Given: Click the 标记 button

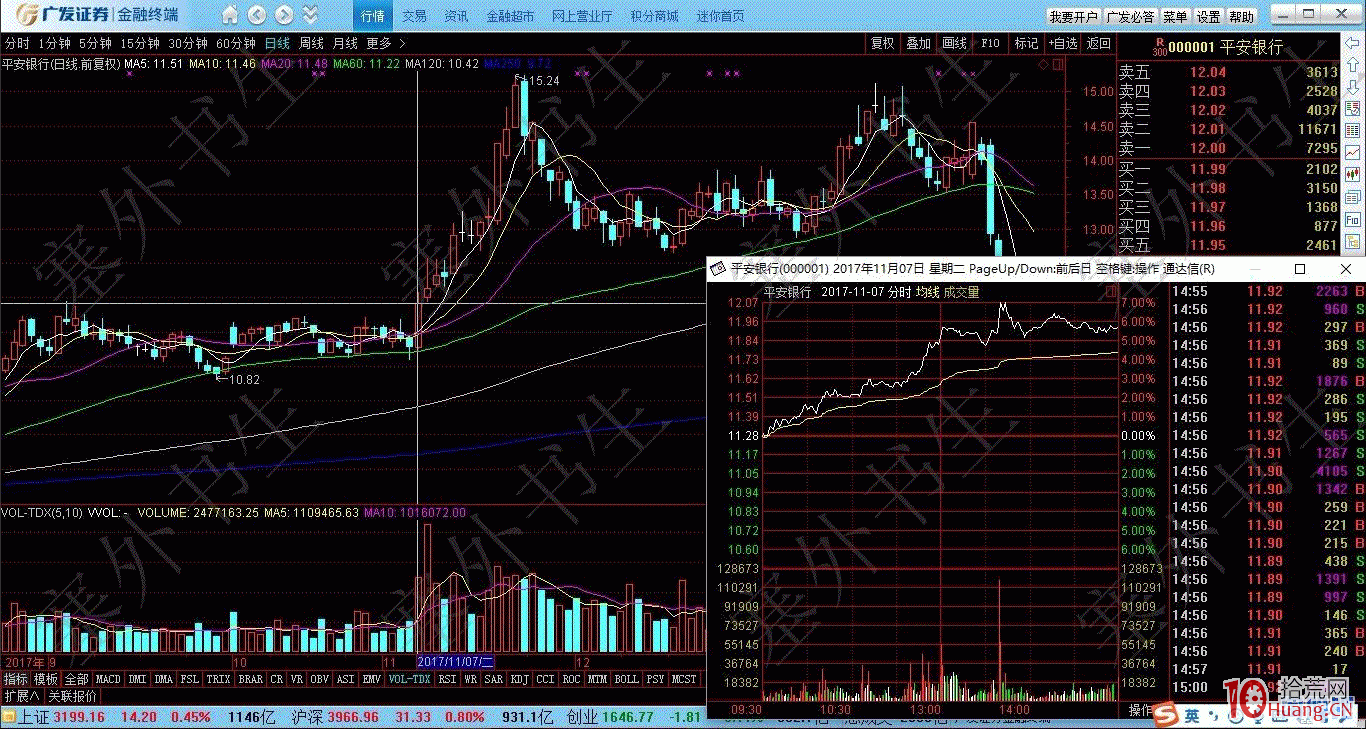Looking at the screenshot, I should pyautogui.click(x=1026, y=43).
